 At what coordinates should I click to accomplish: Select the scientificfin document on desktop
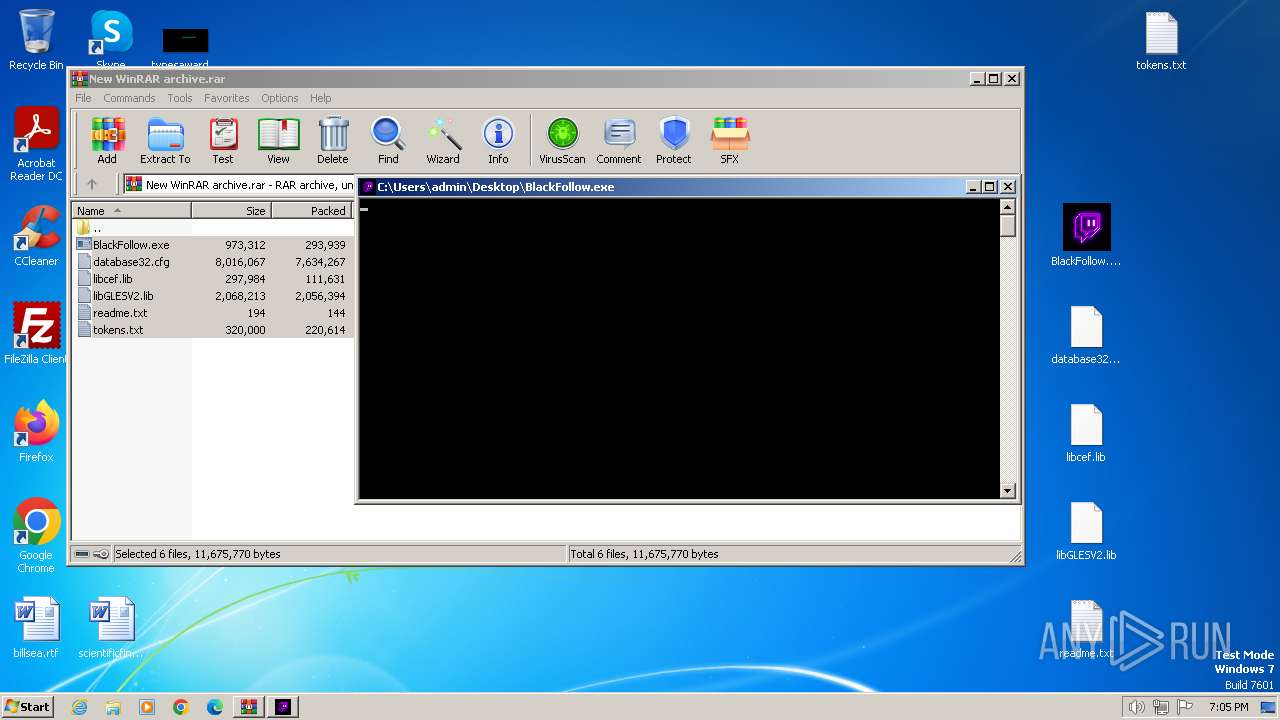tap(111, 628)
